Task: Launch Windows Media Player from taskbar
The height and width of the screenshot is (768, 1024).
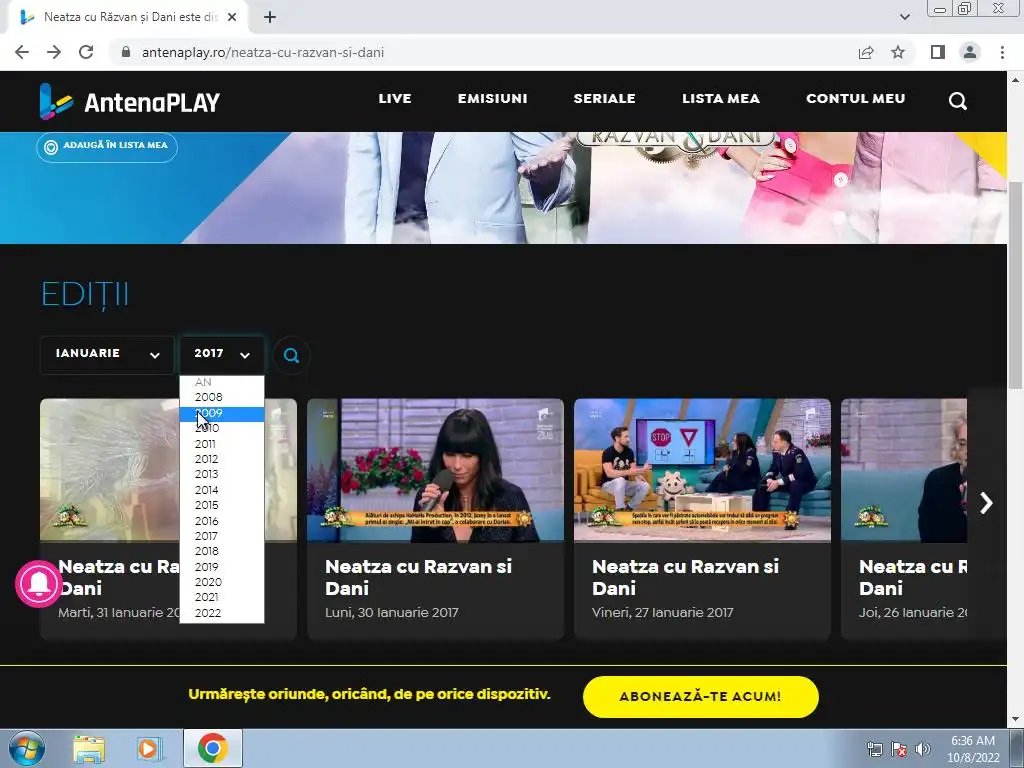Action: (x=149, y=748)
